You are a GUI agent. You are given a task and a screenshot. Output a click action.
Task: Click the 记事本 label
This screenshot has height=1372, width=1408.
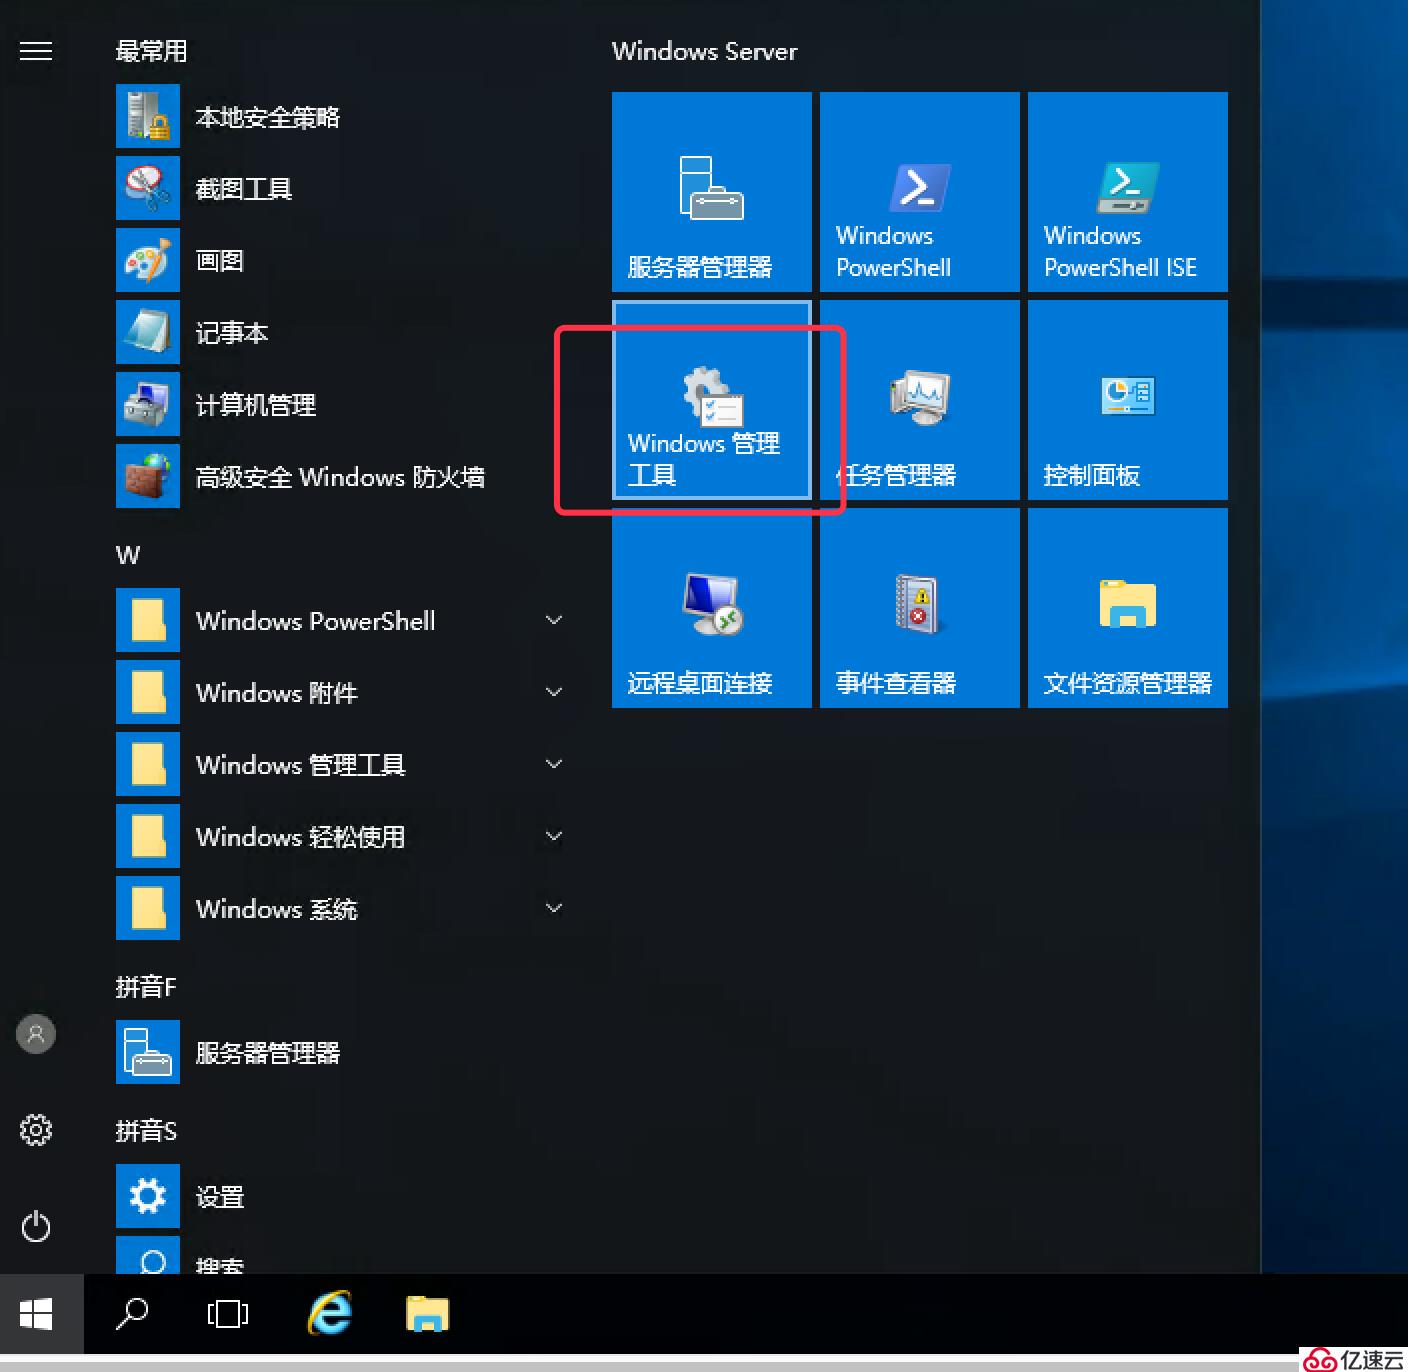pyautogui.click(x=232, y=333)
